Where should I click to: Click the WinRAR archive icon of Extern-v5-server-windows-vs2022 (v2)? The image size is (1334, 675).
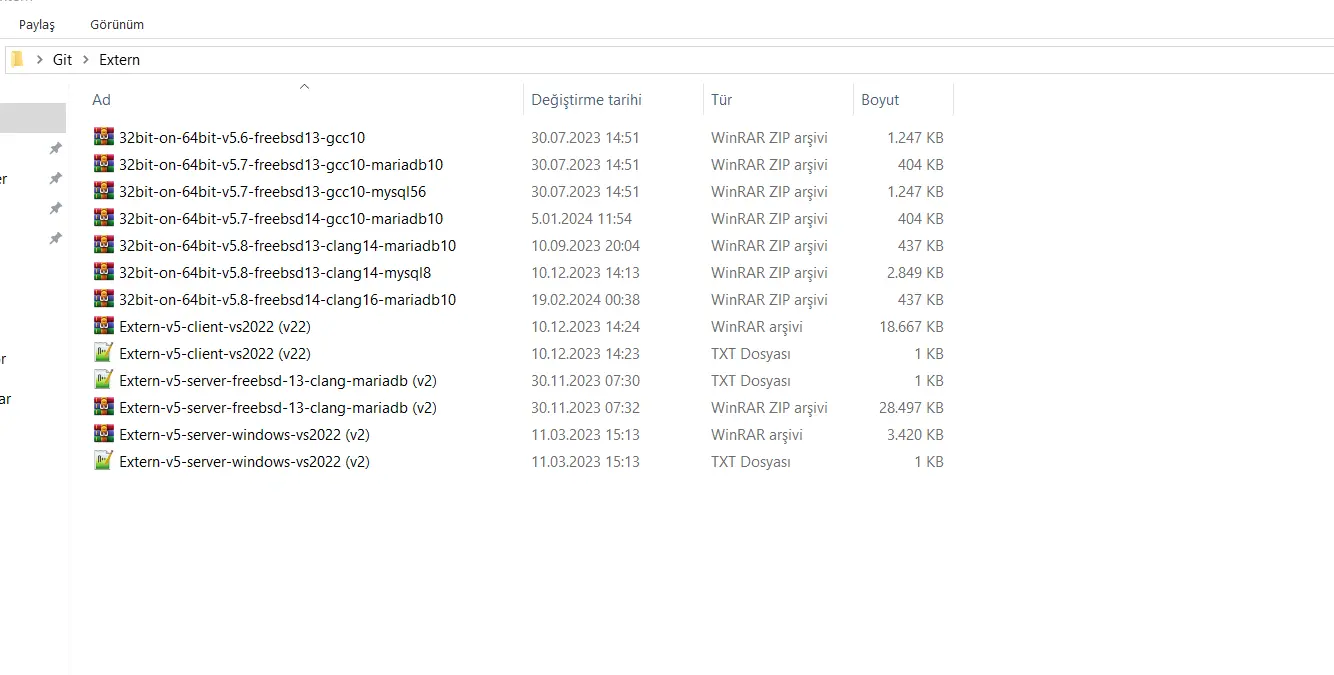(103, 434)
